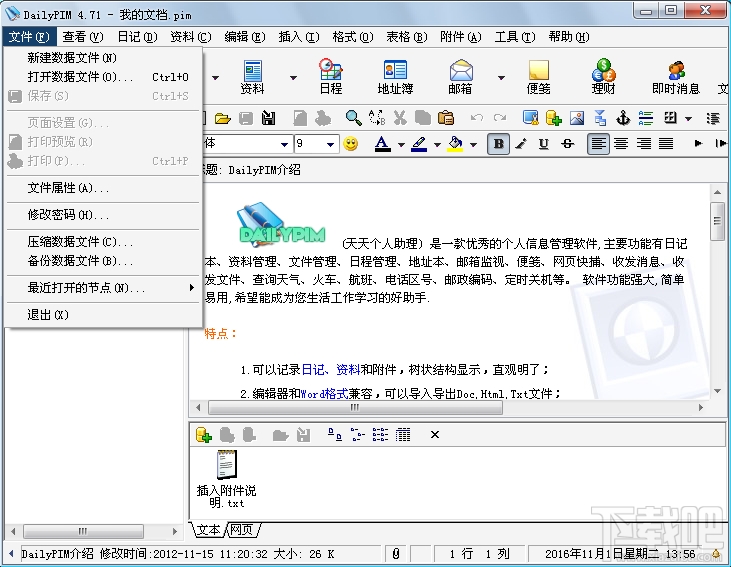Expand the dropdown arrow next to 邮箱
The image size is (731, 567).
501,77
